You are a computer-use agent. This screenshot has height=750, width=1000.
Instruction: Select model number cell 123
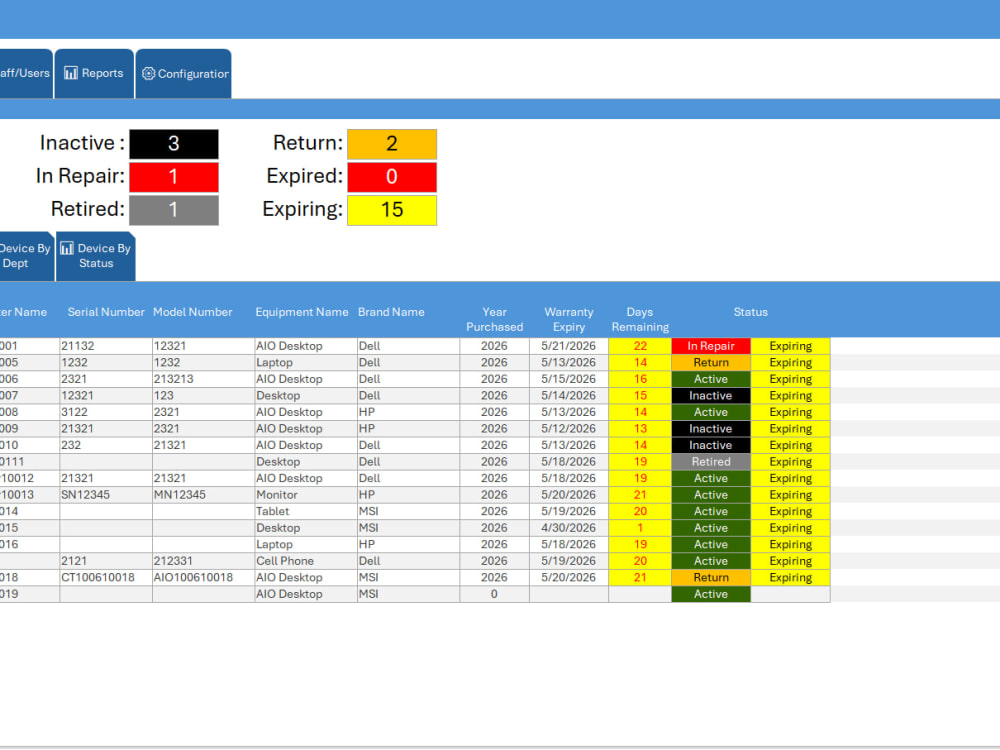(203, 395)
